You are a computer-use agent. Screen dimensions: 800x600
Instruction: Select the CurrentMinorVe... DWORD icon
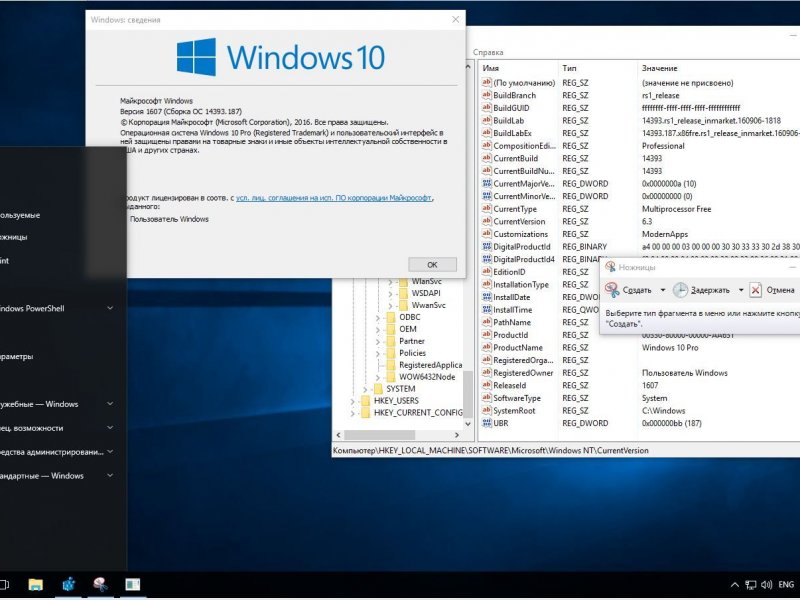click(486, 196)
